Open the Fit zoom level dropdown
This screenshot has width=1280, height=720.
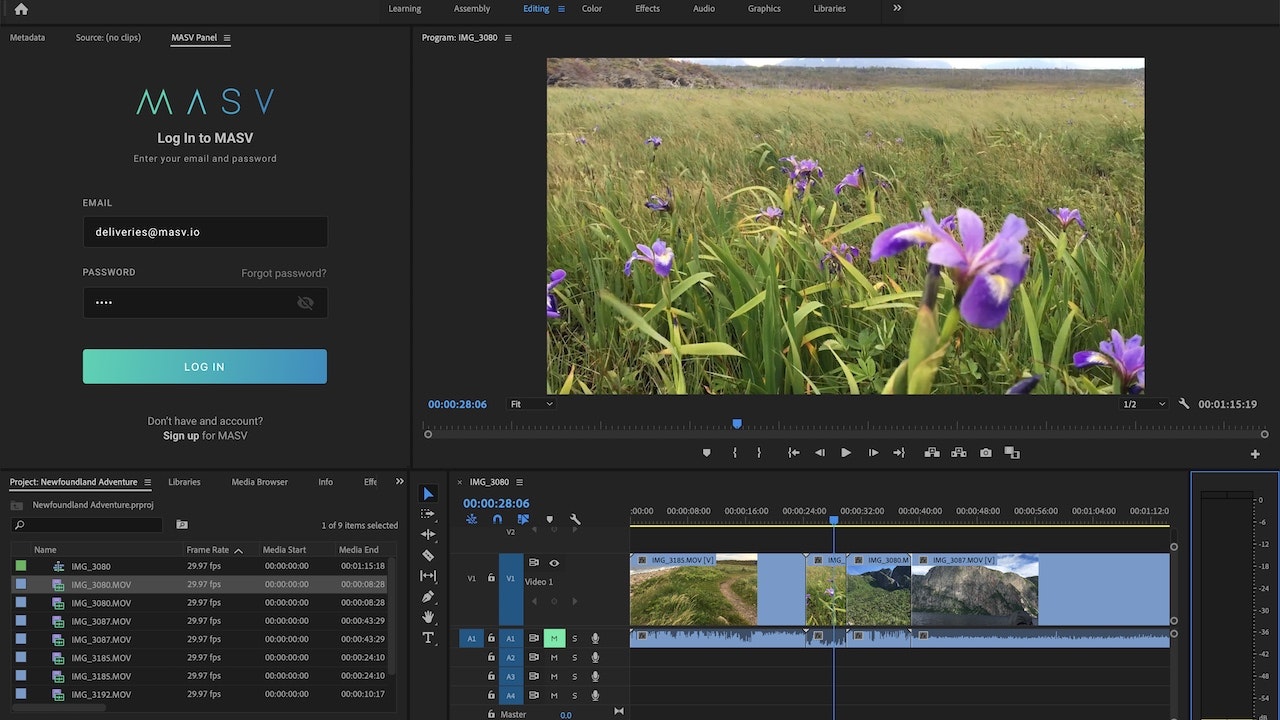[531, 404]
